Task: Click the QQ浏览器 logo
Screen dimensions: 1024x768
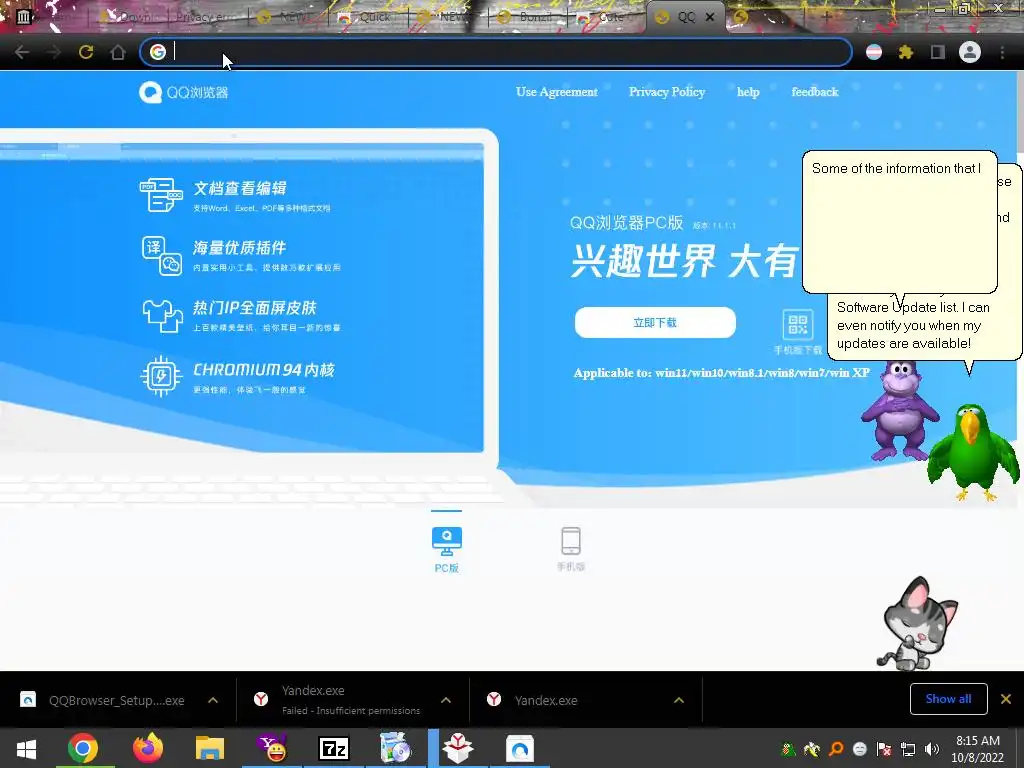Action: pos(184,92)
